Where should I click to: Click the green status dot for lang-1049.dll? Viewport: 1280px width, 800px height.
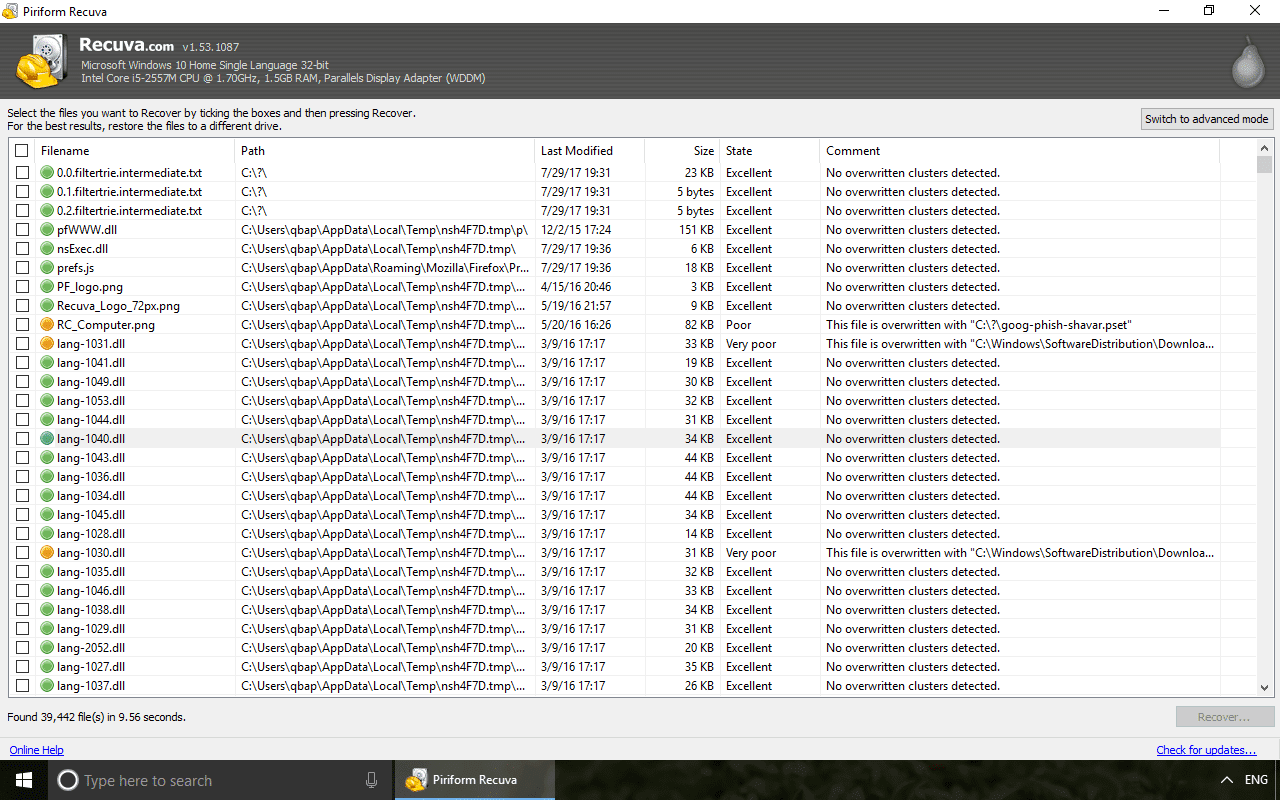pyautogui.click(x=47, y=382)
